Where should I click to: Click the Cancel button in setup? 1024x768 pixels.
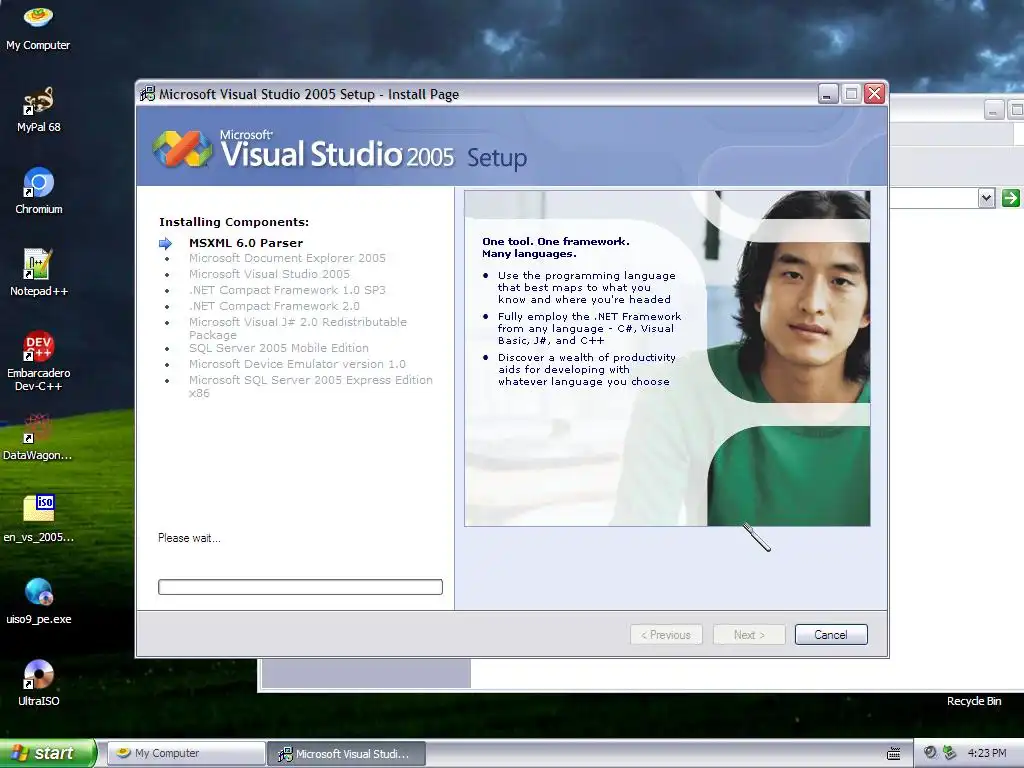pyautogui.click(x=831, y=635)
